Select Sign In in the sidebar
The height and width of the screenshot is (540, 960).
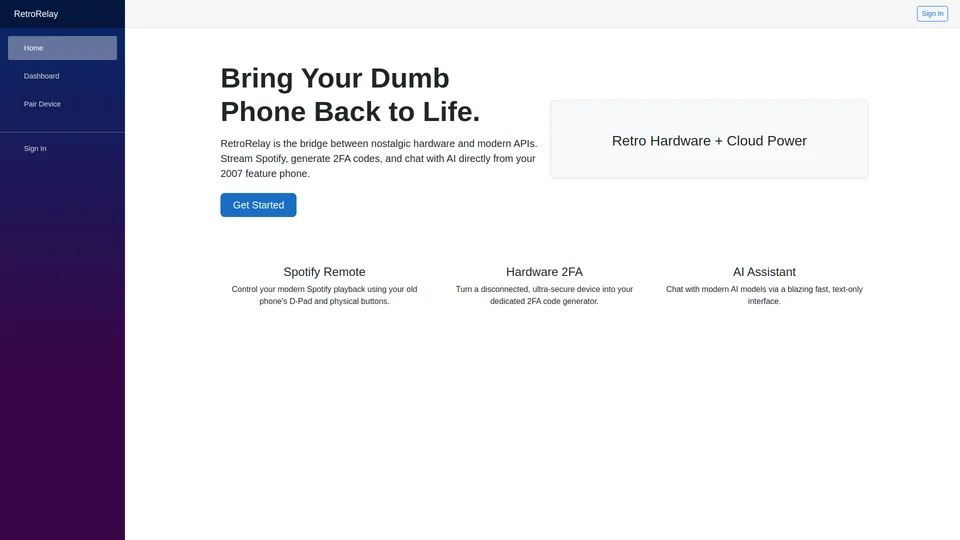62,148
